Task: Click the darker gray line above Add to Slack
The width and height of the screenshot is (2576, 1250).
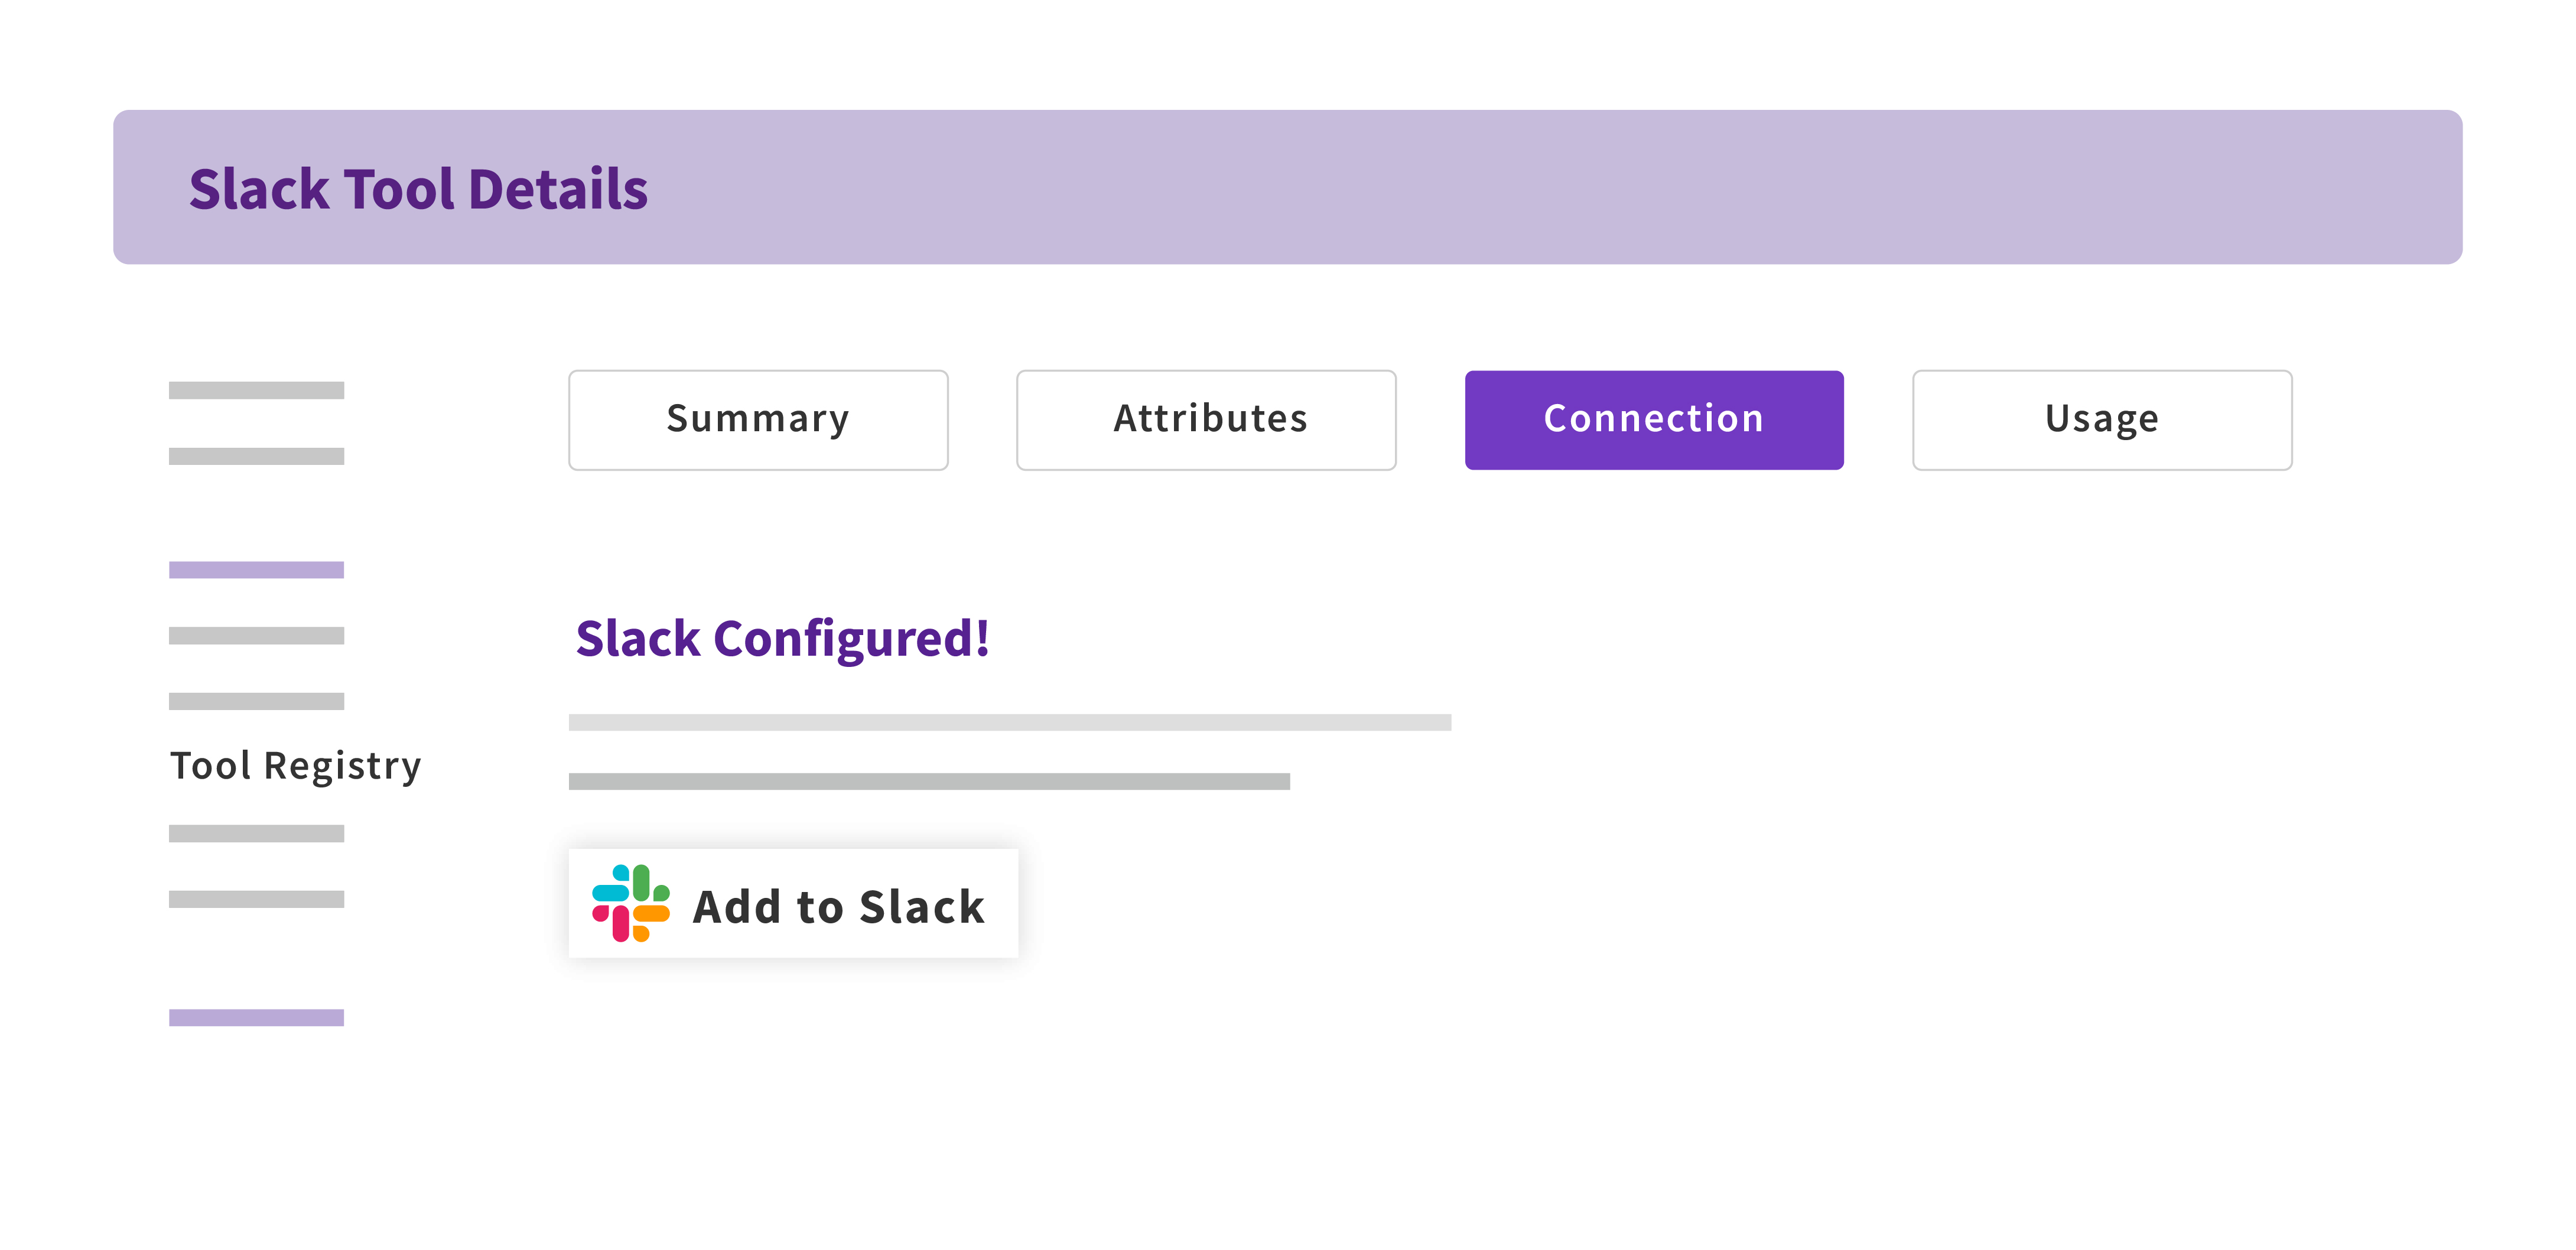Action: [x=929, y=781]
